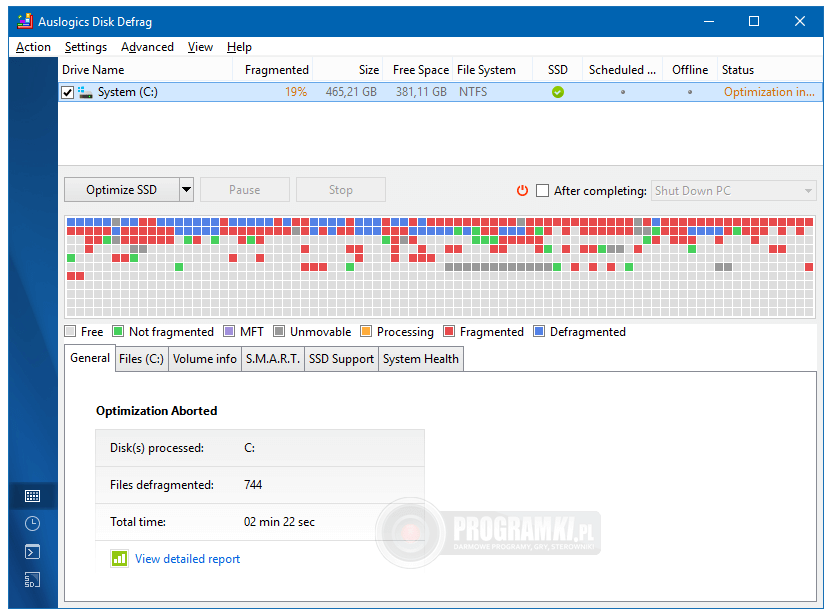Click the Status column header
This screenshot has width=833, height=616.
tap(770, 70)
